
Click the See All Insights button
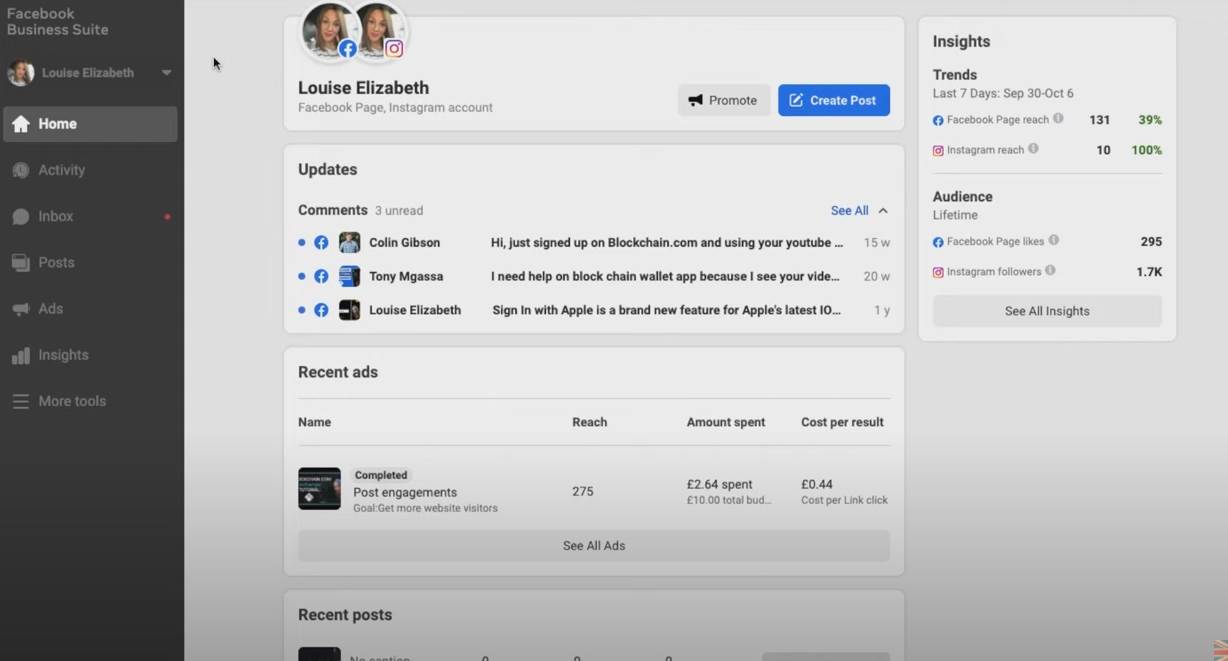pos(1046,311)
